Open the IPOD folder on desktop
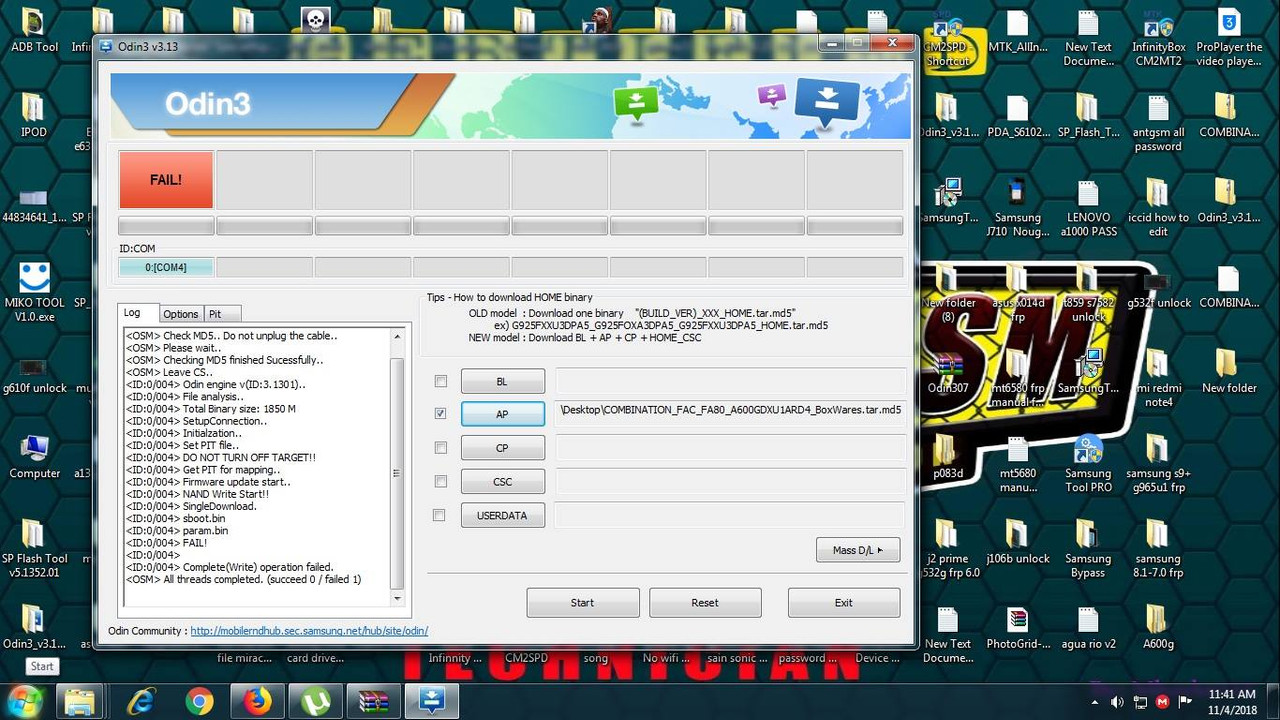 (34, 115)
